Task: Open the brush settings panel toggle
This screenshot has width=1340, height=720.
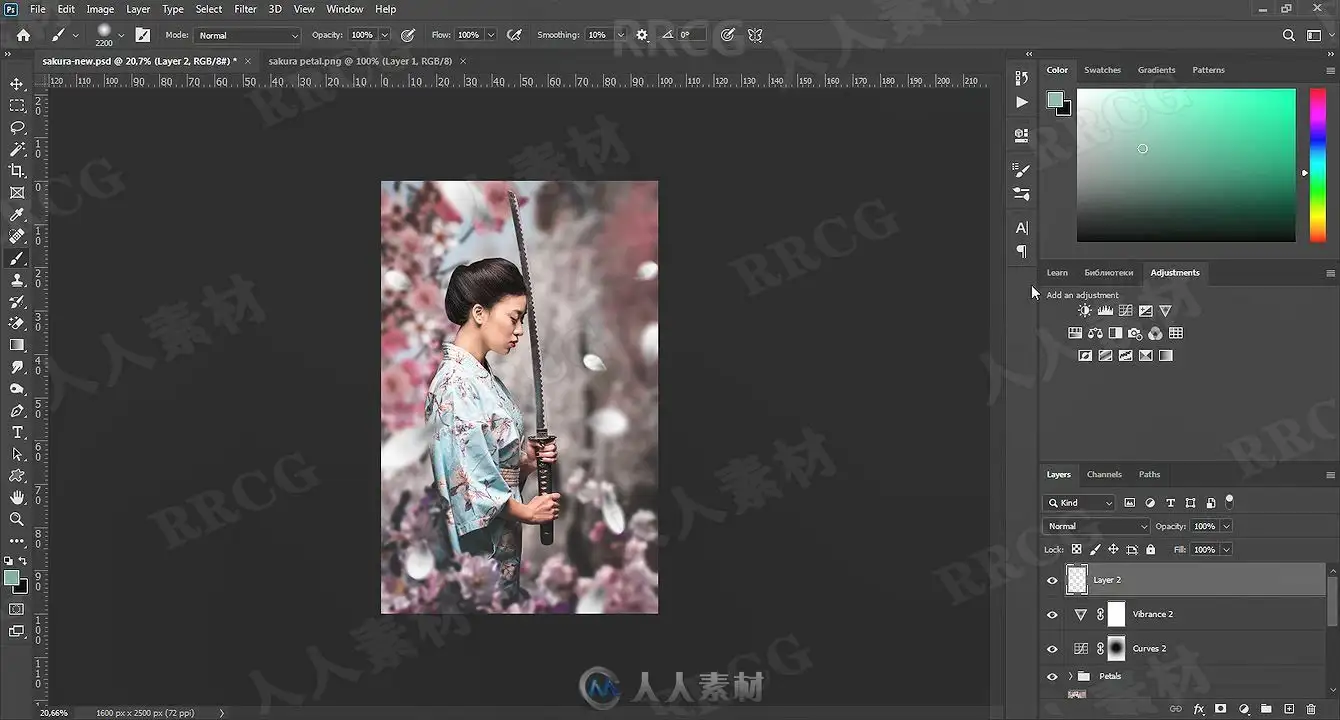Action: click(143, 35)
